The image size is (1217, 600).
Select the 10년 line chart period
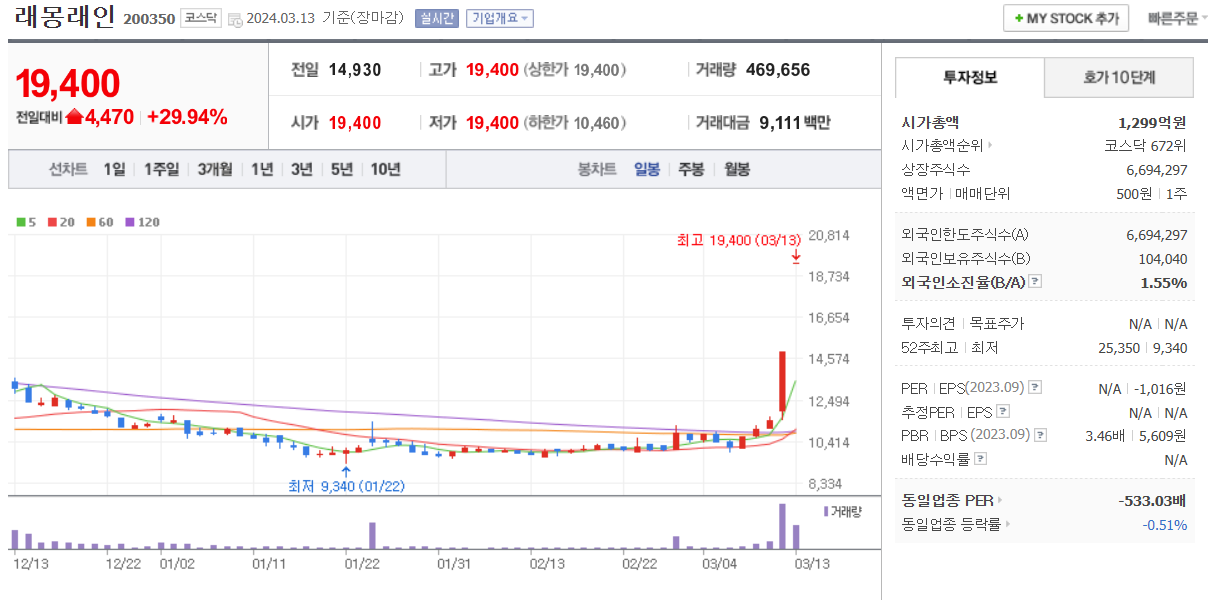click(385, 169)
